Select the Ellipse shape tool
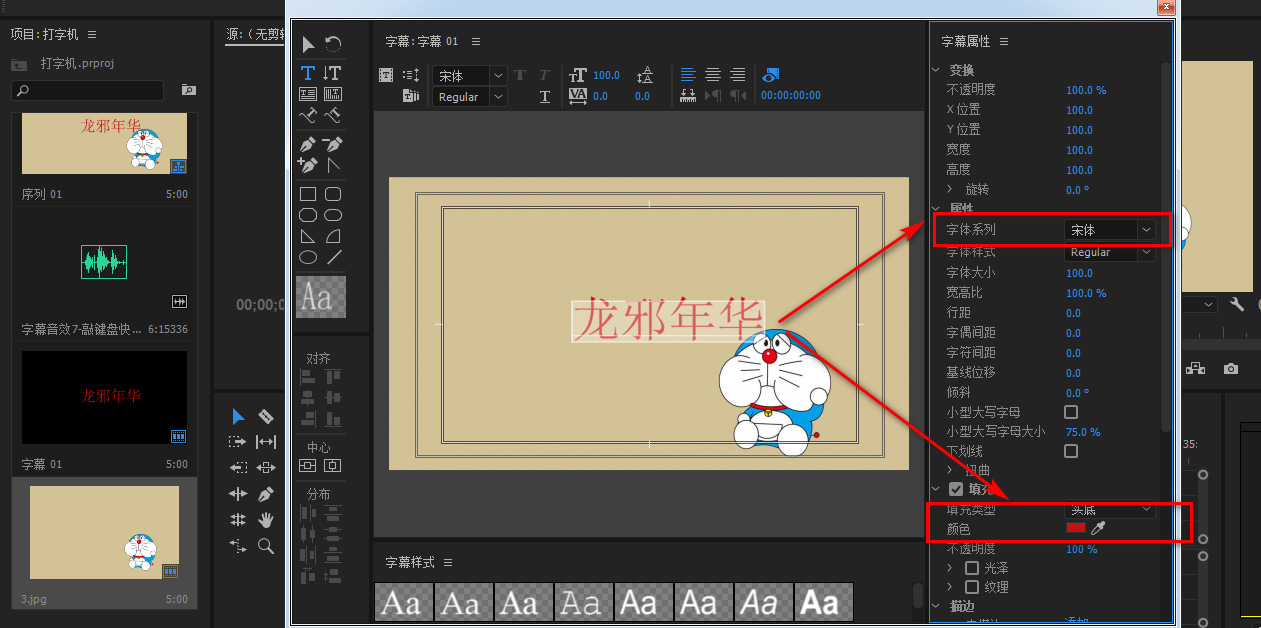 (309, 257)
